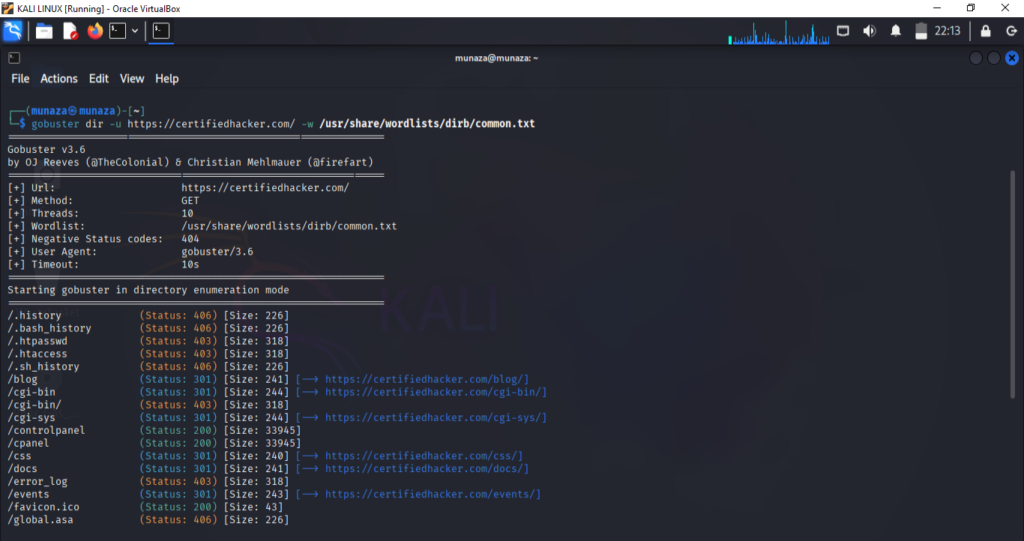This screenshot has width=1024, height=541.
Task: Click the terminal window icon in title bar
Action: (x=14, y=58)
